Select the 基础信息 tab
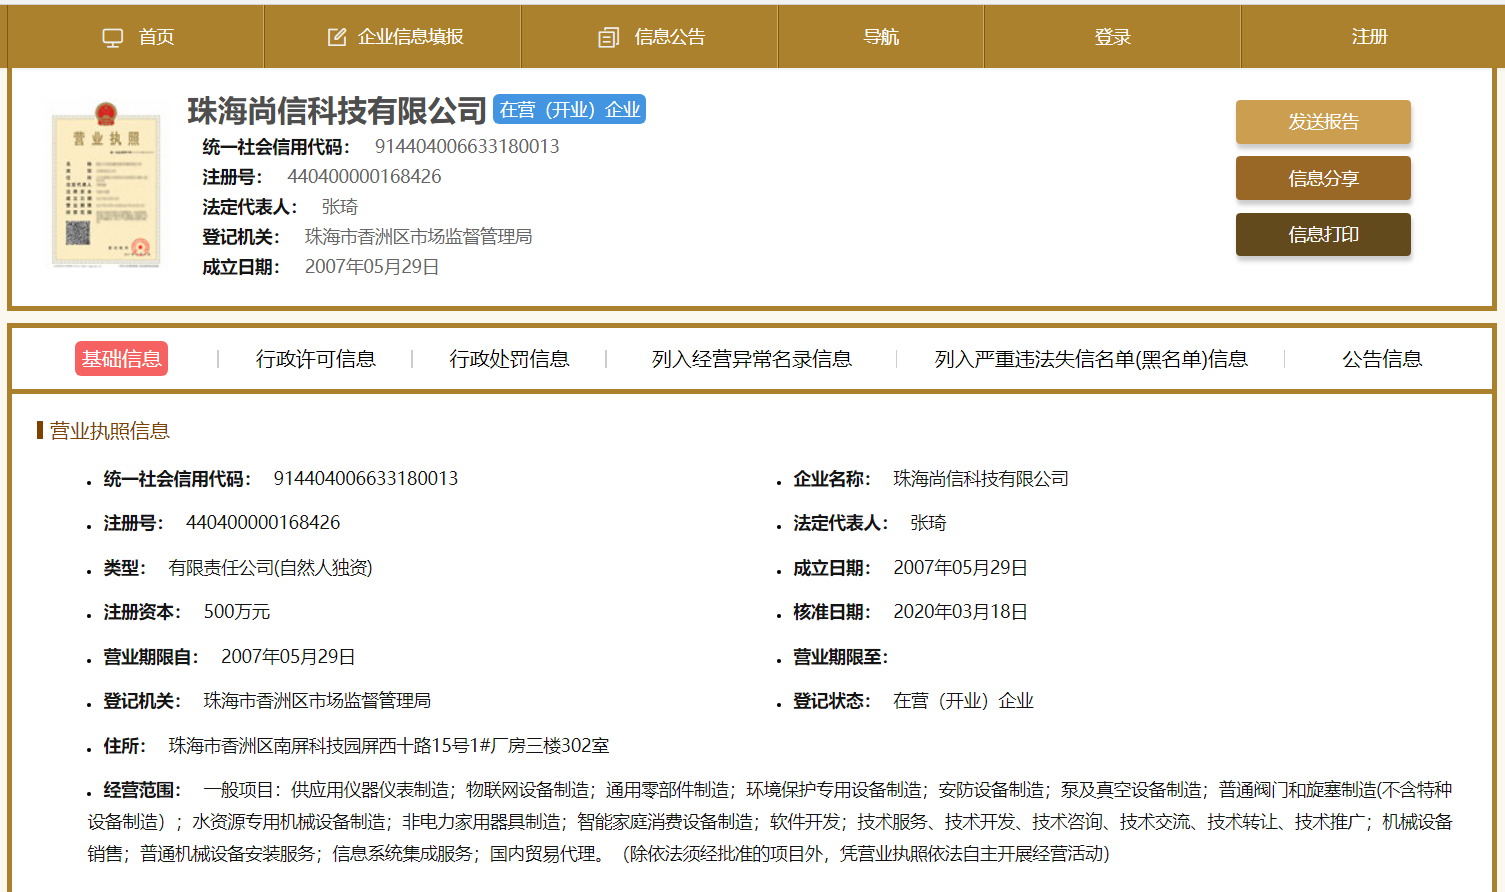 pos(121,359)
